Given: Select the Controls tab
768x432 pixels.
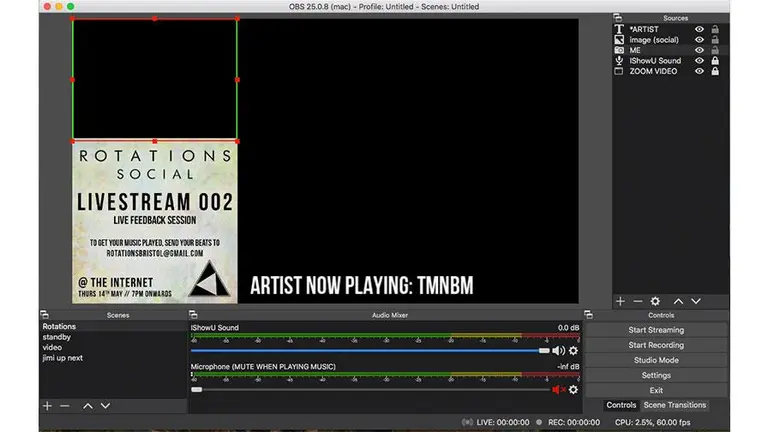Looking at the screenshot, I should (621, 405).
